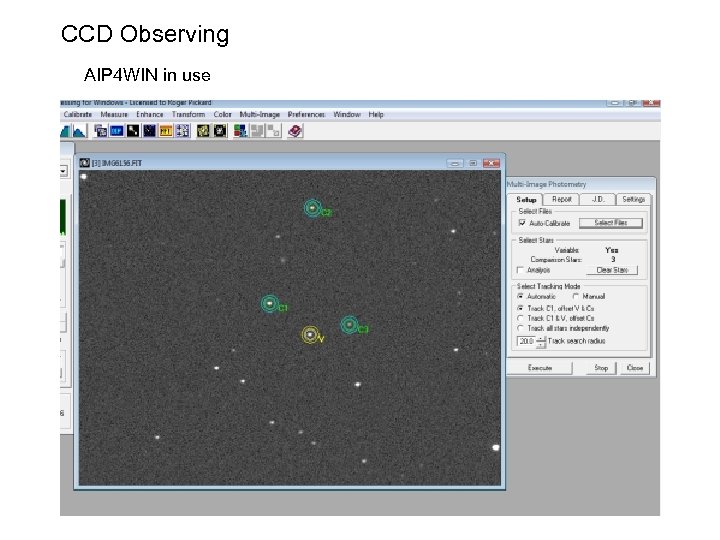Click the grayed-out icon left of red book
The height and width of the screenshot is (540, 720).
pyautogui.click(x=274, y=131)
